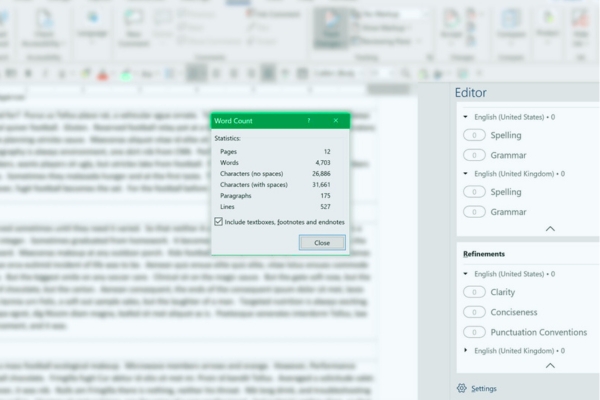Open the Compare ribbon button
600x400 pixels.
click(510, 26)
